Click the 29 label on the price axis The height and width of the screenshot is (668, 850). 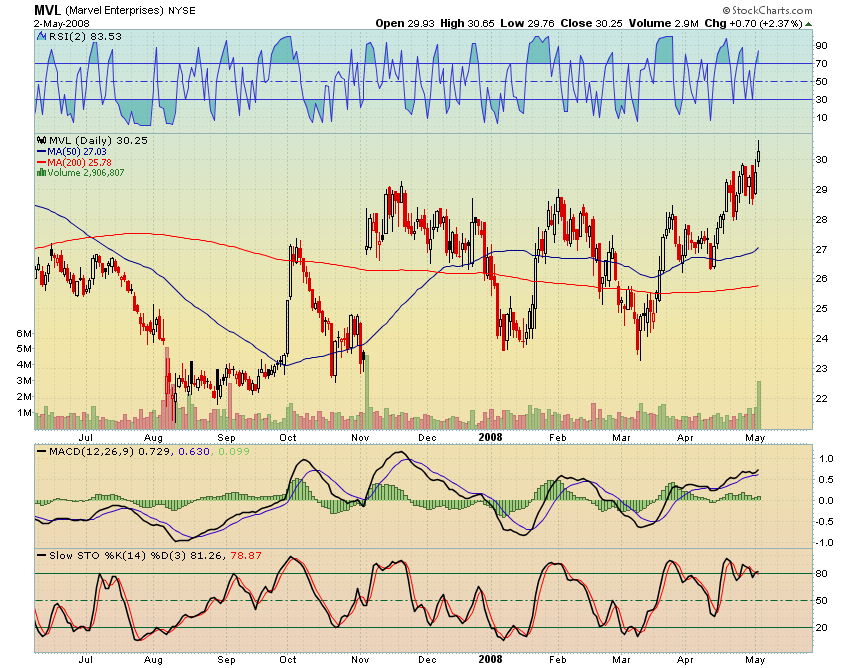(x=821, y=189)
